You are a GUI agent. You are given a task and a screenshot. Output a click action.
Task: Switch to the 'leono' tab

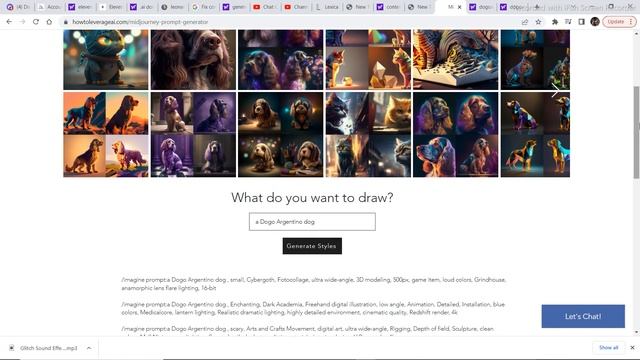(x=173, y=7)
